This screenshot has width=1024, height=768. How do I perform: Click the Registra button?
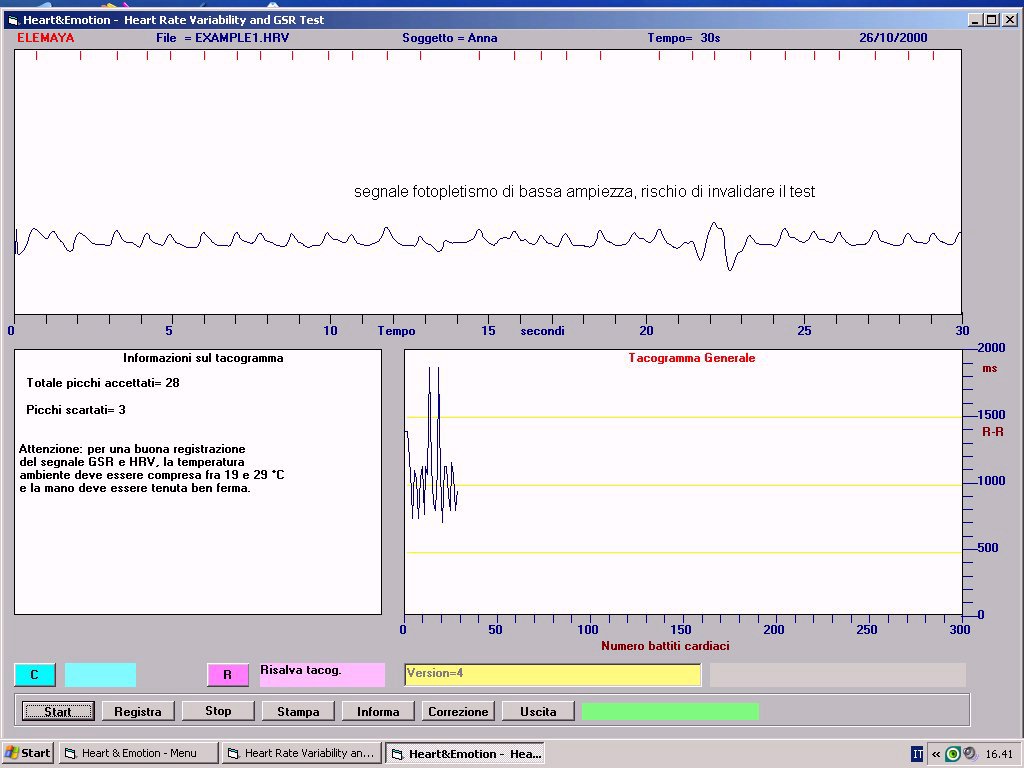(138, 711)
